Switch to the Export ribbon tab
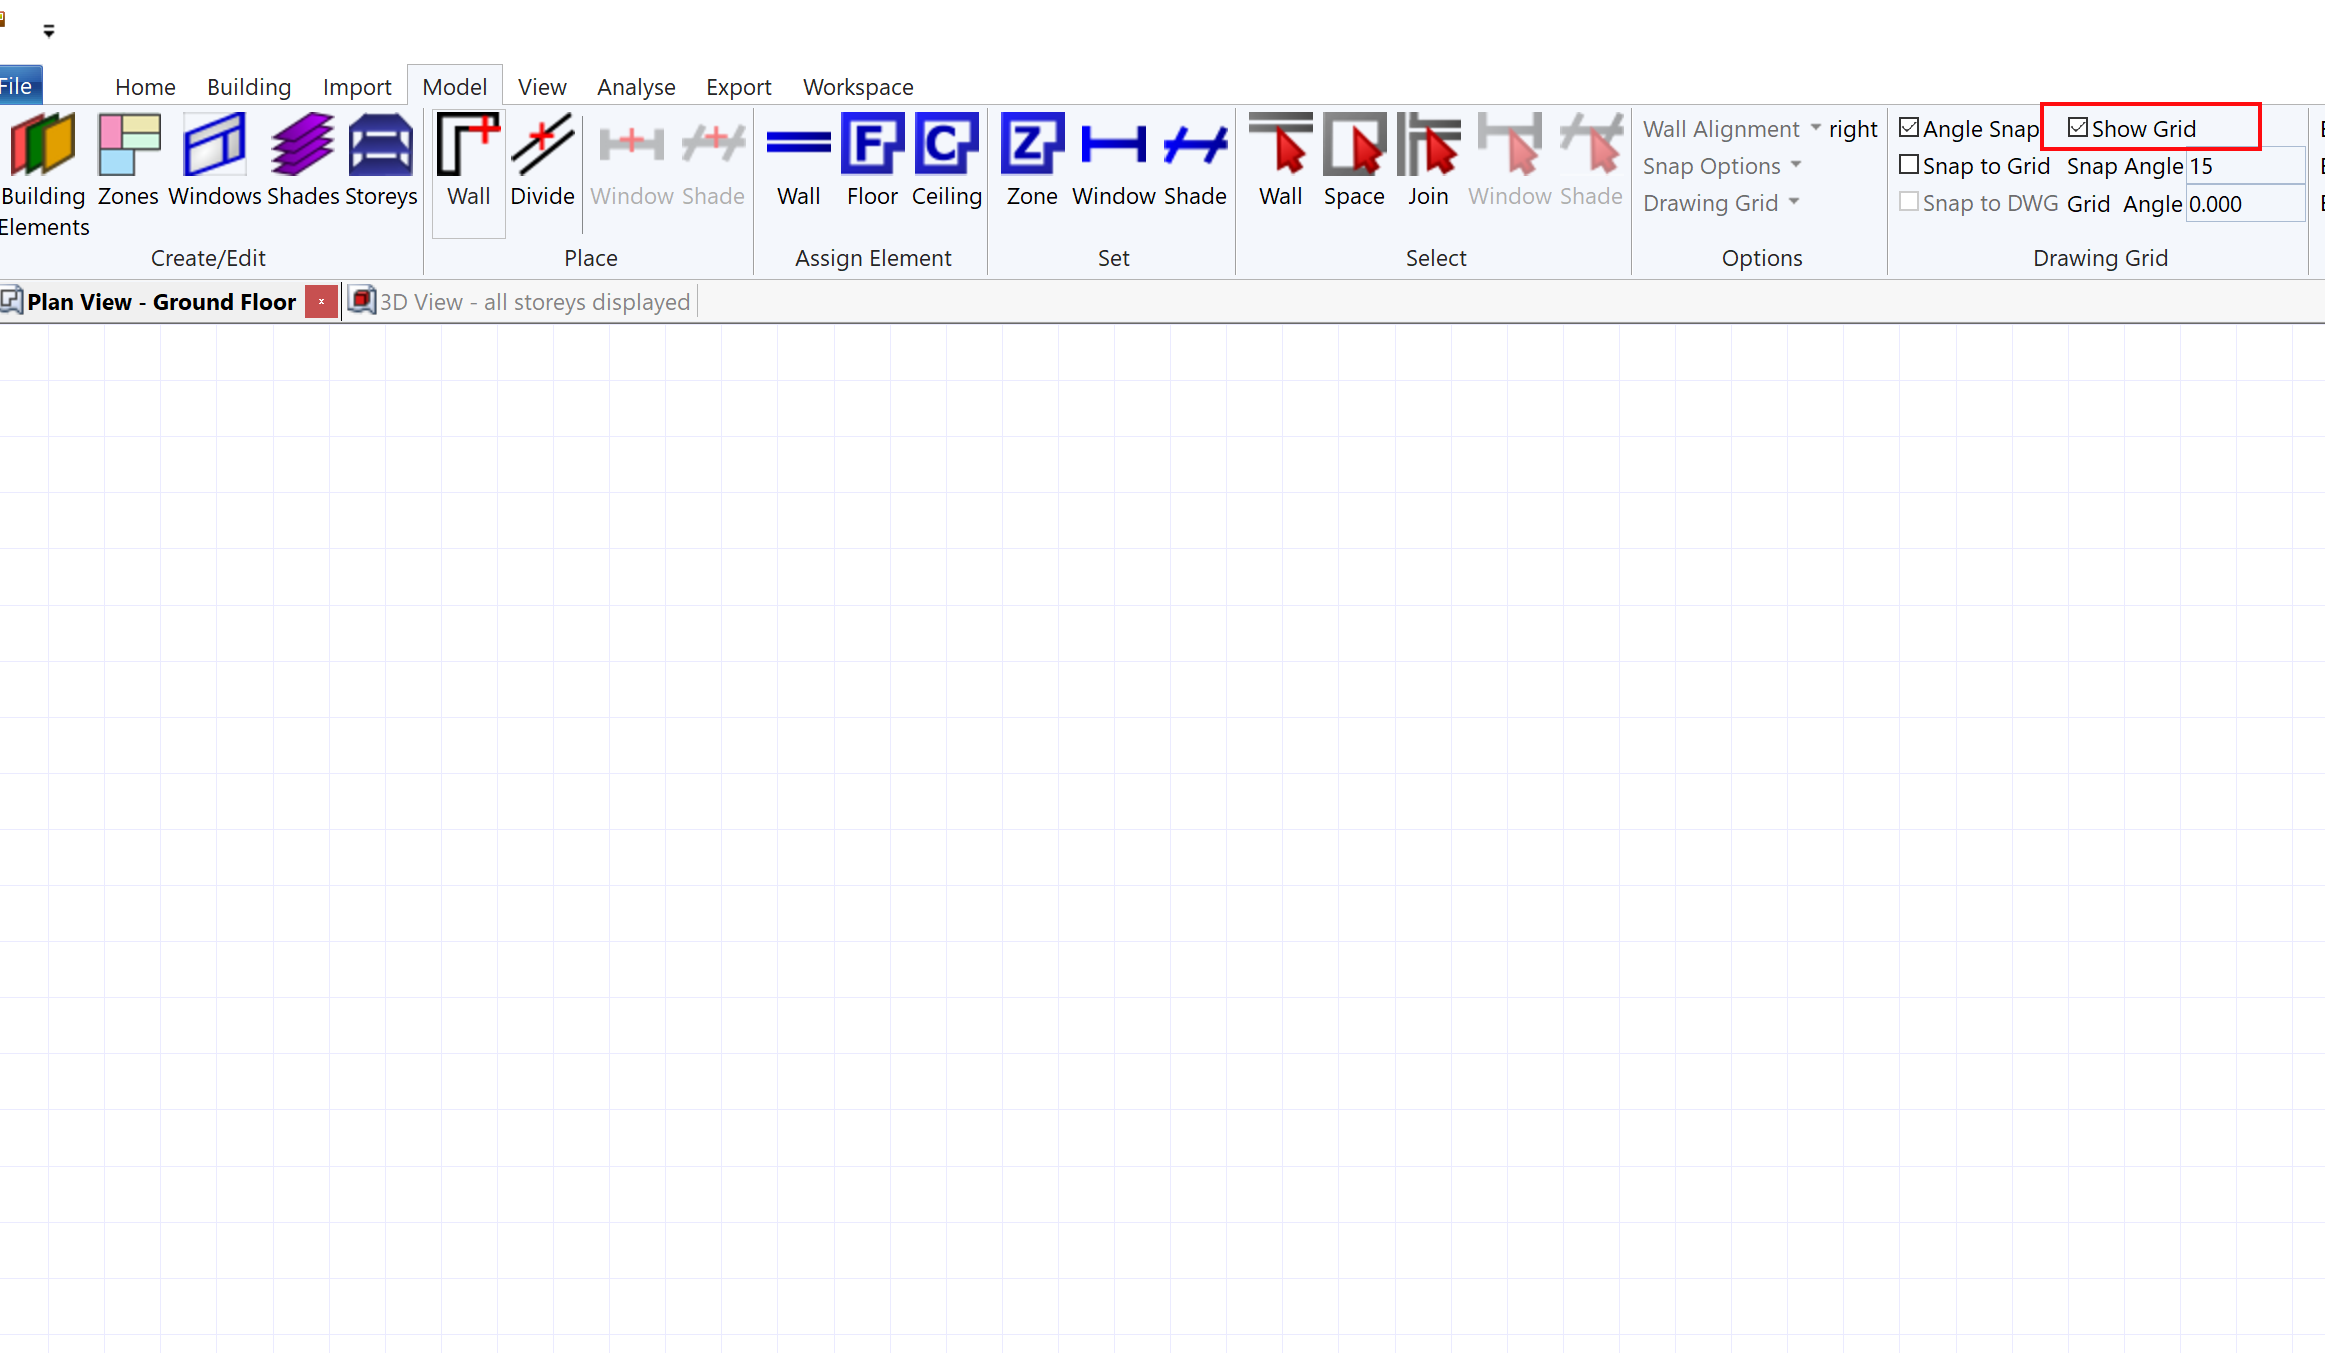The image size is (2325, 1353). click(x=738, y=87)
